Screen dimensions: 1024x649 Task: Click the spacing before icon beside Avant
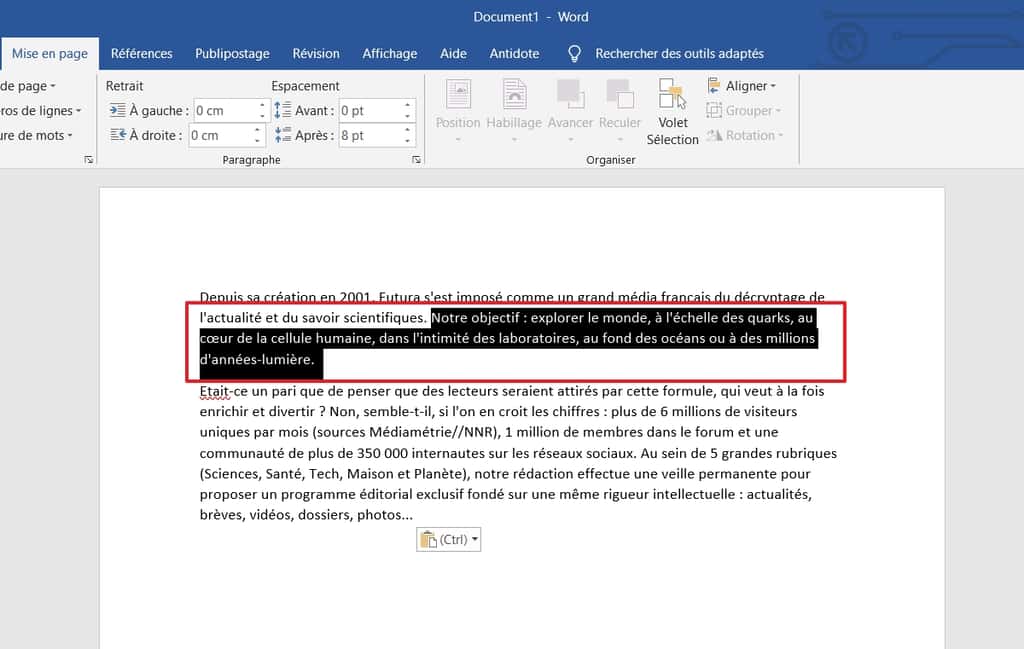[283, 110]
